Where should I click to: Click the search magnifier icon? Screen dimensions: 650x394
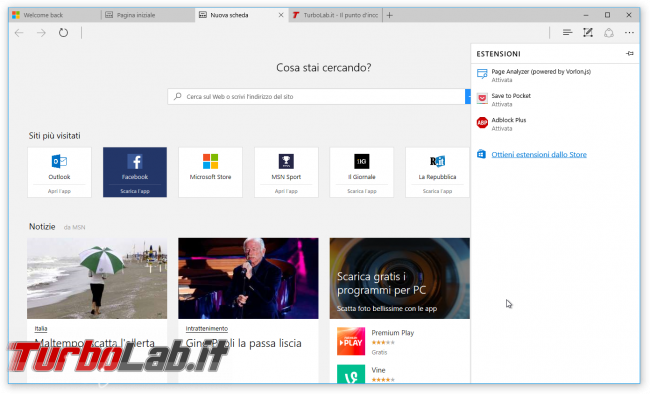[177, 96]
